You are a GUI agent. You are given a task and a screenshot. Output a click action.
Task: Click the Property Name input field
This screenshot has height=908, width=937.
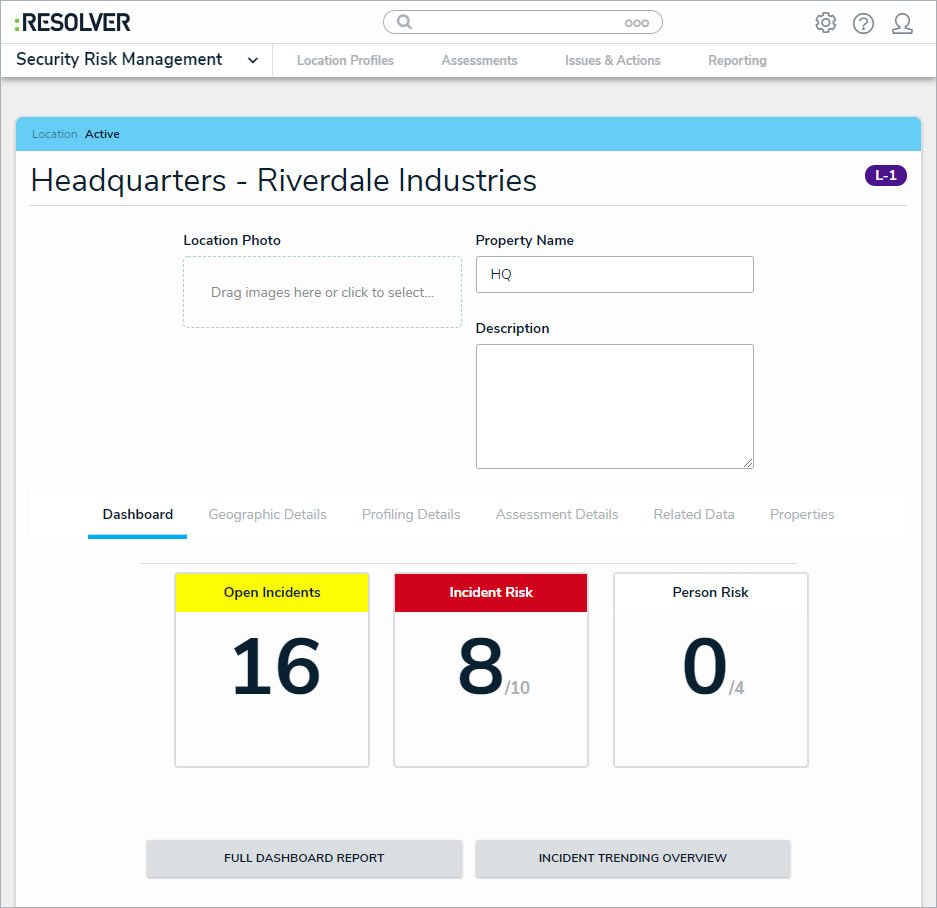614,274
